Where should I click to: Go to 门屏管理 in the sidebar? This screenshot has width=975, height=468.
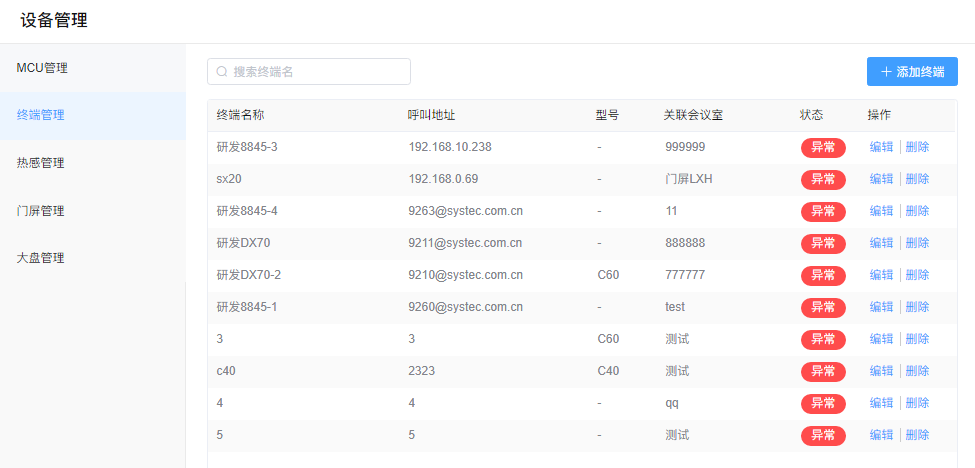tap(41, 211)
